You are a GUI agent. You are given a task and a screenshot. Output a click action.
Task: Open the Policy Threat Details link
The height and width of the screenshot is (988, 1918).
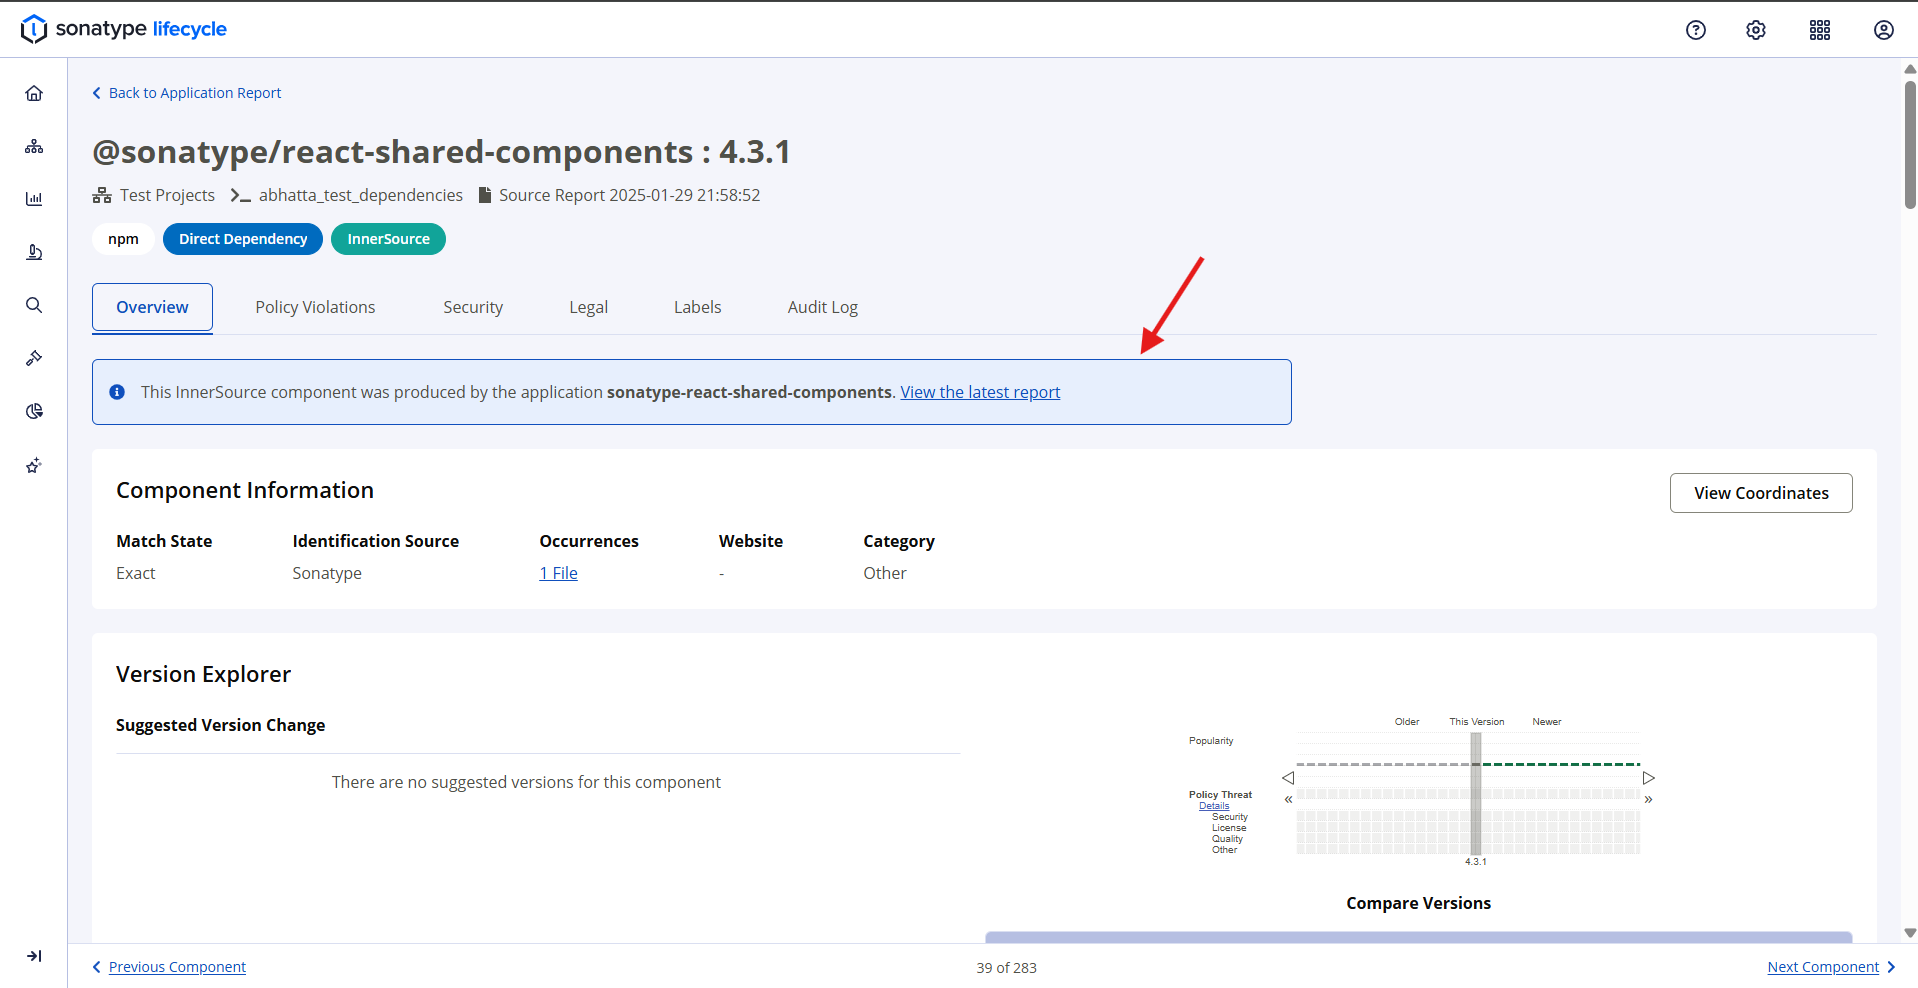pos(1214,806)
